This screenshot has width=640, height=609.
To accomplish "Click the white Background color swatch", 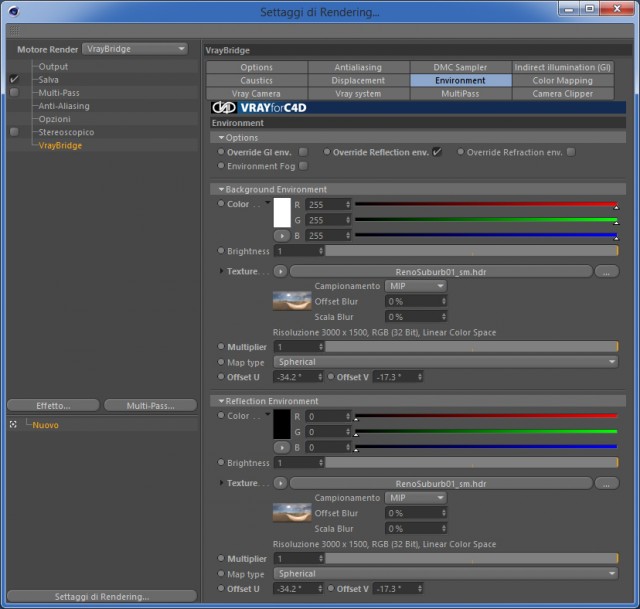I will point(282,213).
